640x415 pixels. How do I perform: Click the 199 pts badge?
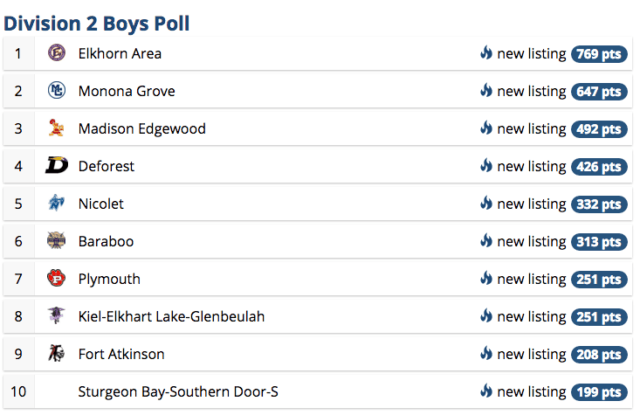coord(599,392)
